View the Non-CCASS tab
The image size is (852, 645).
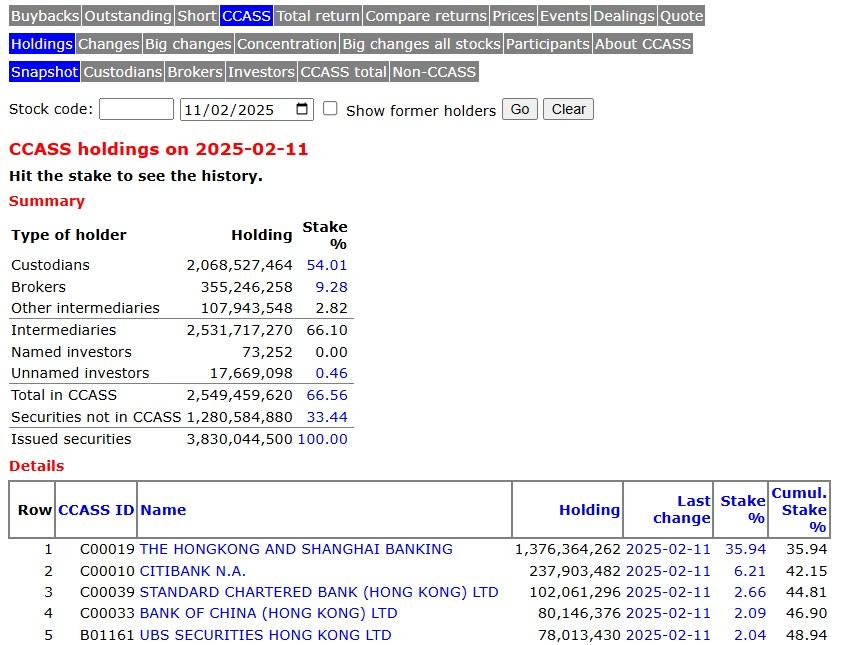(434, 72)
